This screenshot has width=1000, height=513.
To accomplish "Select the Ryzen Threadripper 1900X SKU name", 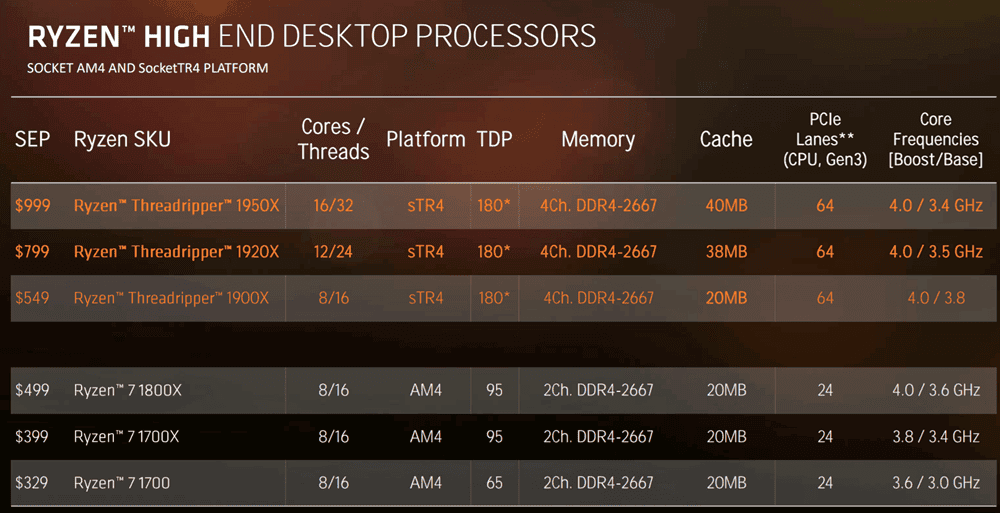I will click(177, 298).
